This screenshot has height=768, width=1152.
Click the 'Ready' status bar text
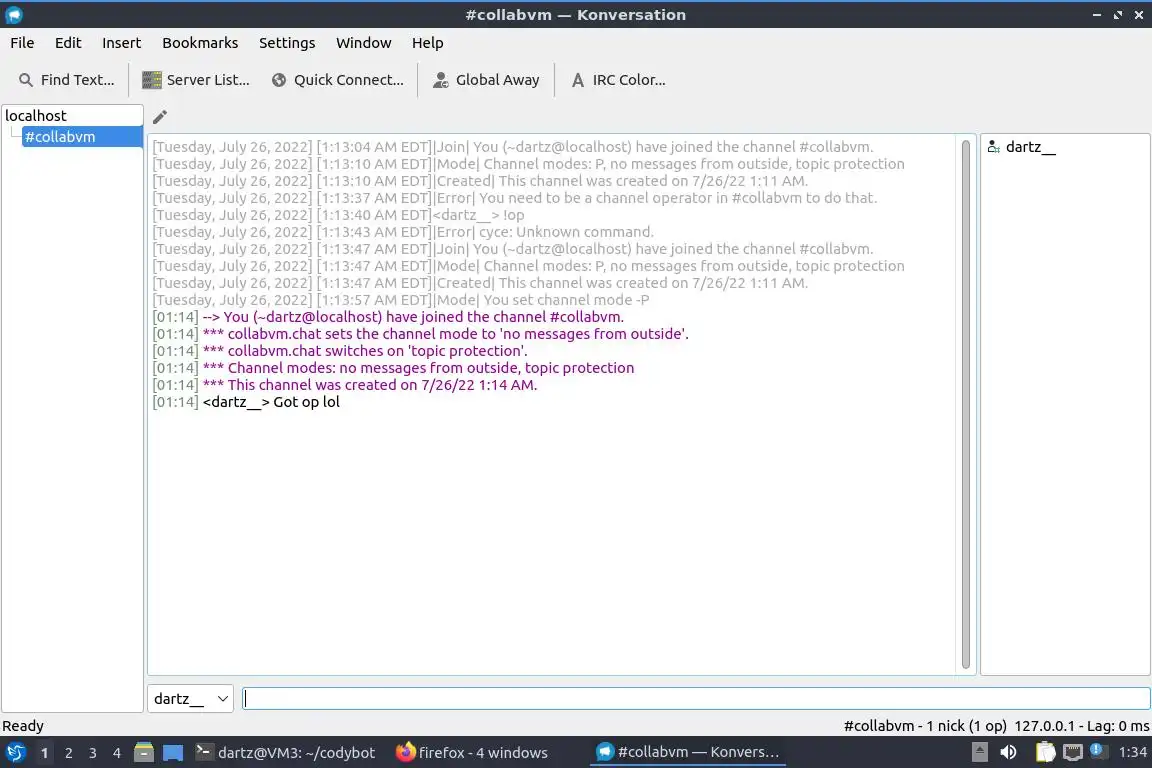(x=23, y=725)
